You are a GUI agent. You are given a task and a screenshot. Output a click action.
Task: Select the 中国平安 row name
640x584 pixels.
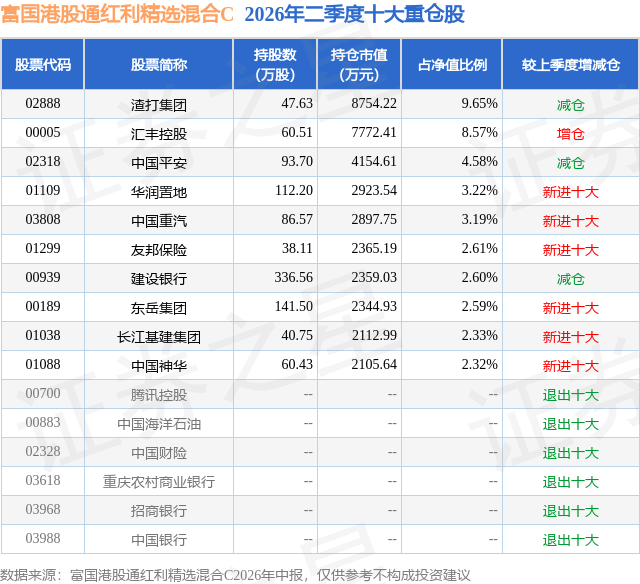(x=159, y=162)
